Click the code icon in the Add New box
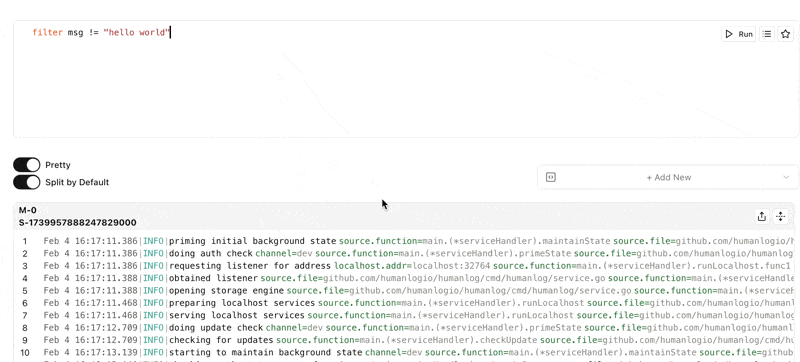 (551, 177)
